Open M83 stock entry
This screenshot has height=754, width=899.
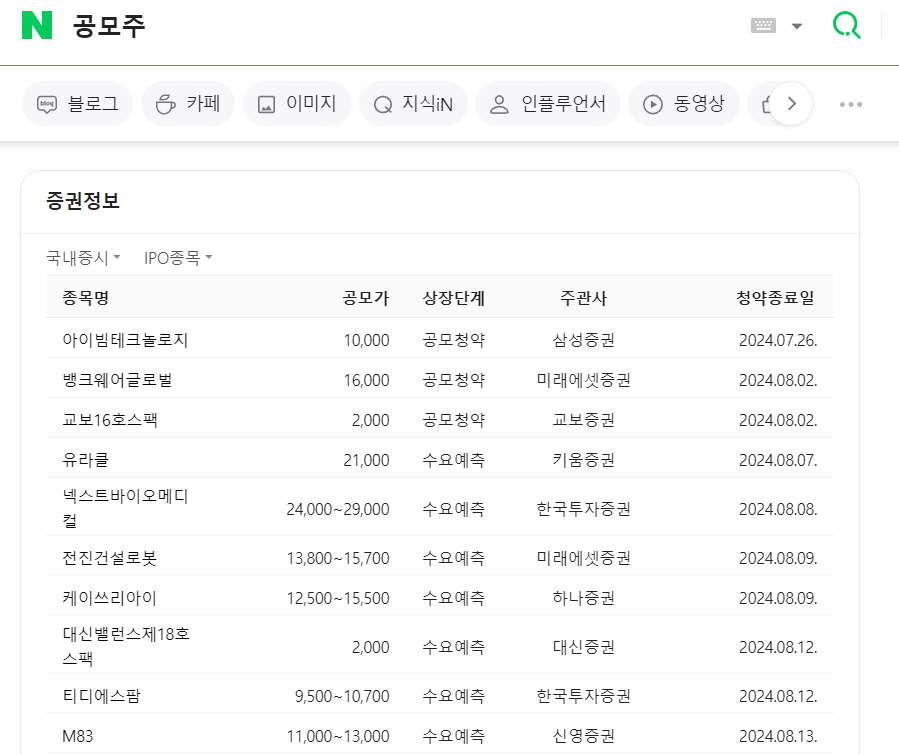(x=77, y=736)
